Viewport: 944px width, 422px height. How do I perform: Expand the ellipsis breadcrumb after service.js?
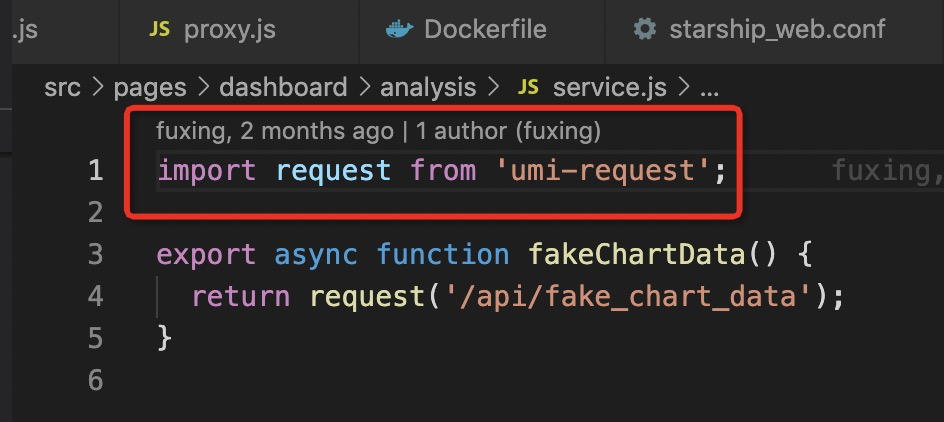[x=709, y=88]
